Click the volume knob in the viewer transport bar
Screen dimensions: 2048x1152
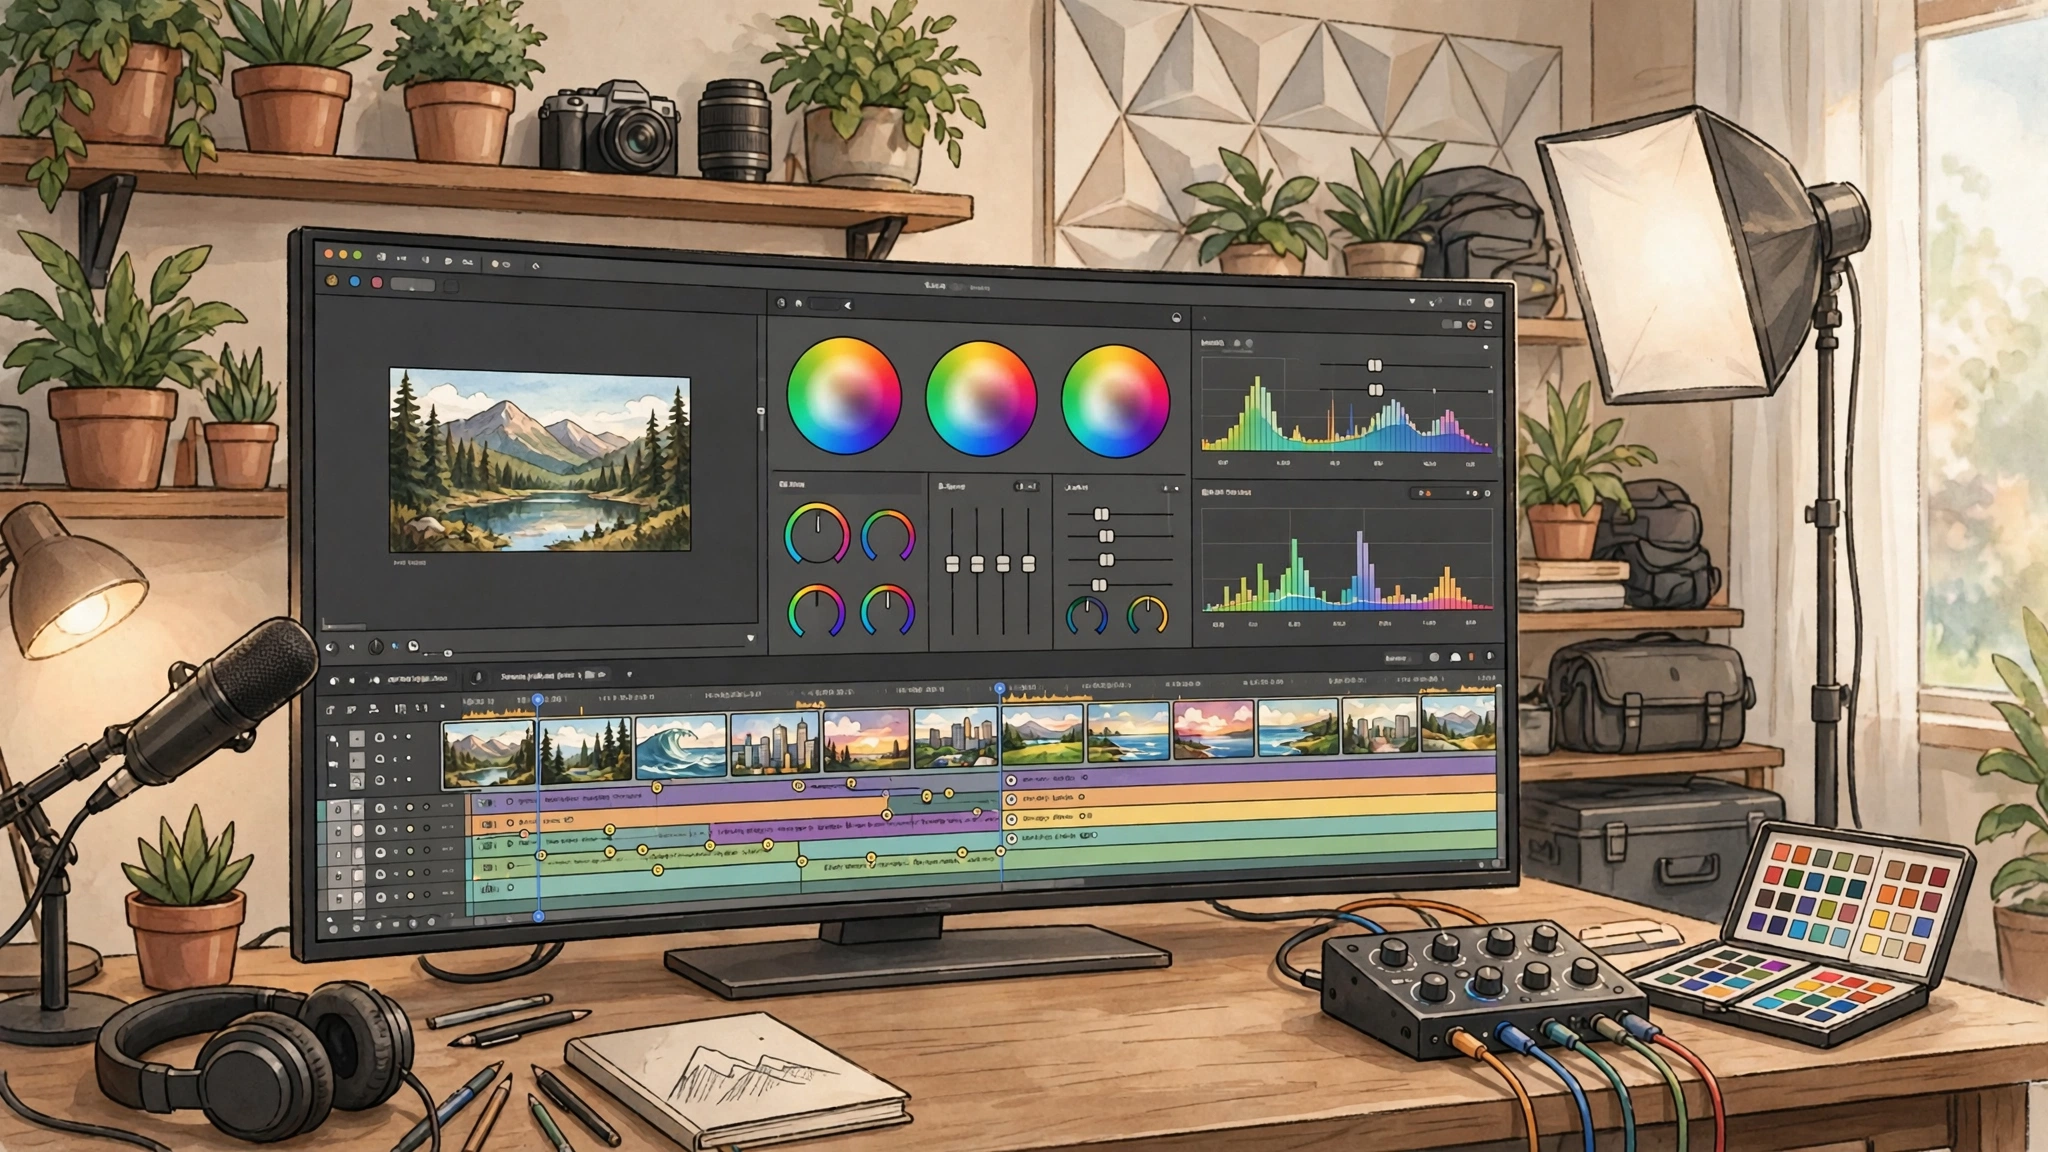click(x=376, y=647)
